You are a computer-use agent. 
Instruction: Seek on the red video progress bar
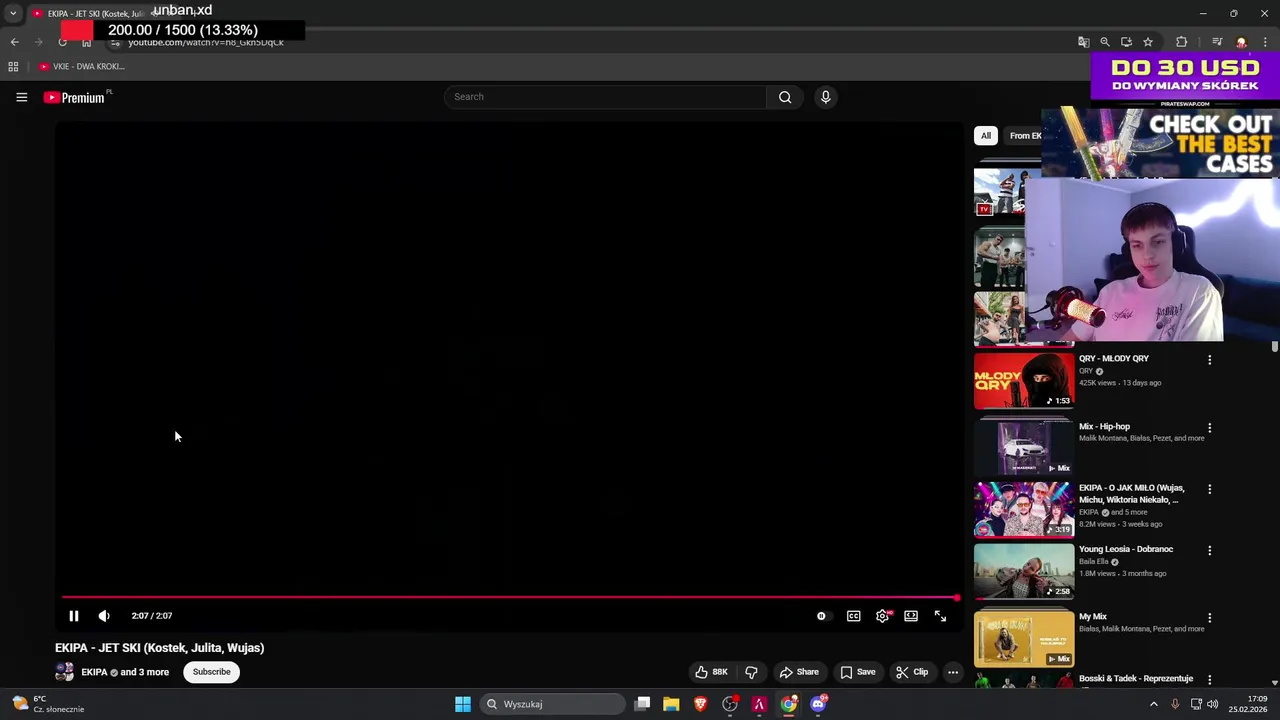coord(508,598)
